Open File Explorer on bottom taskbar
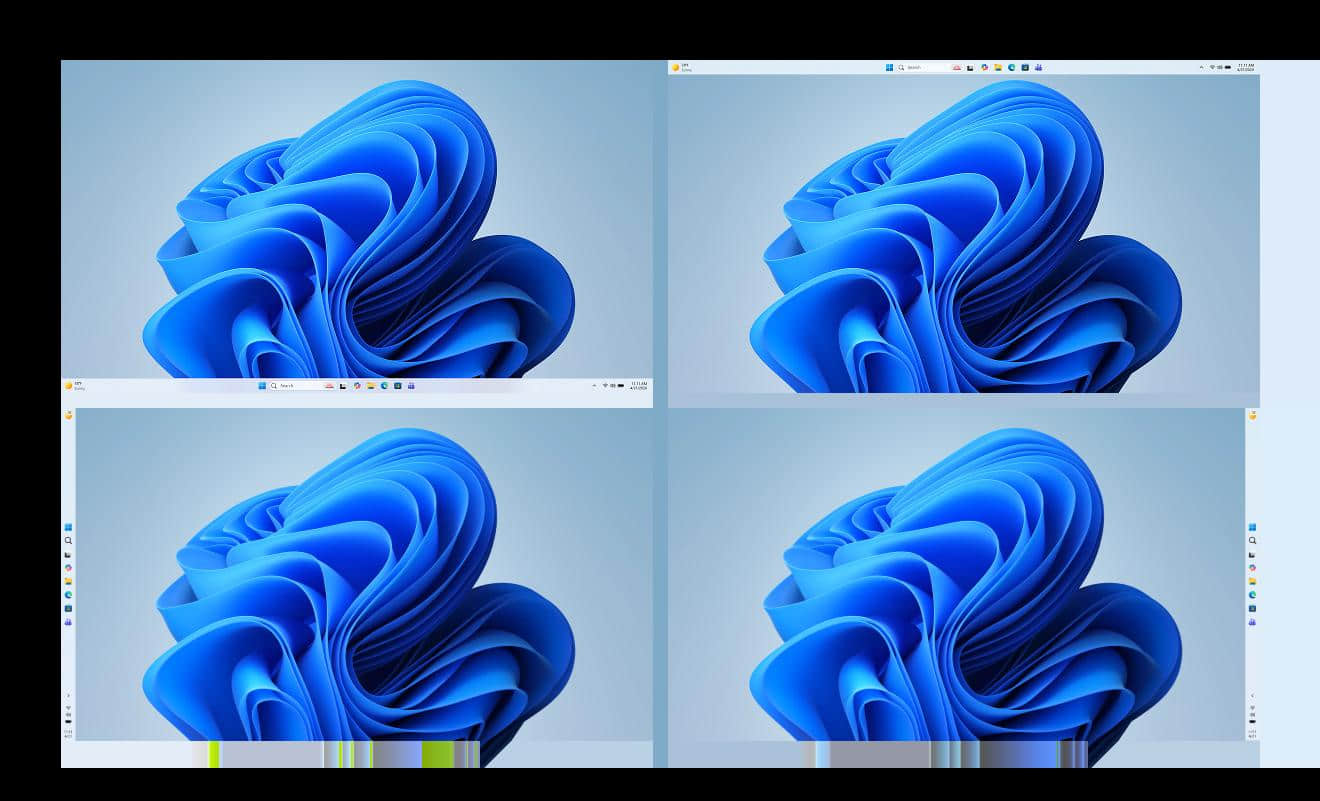This screenshot has width=1320, height=801. (x=370, y=385)
